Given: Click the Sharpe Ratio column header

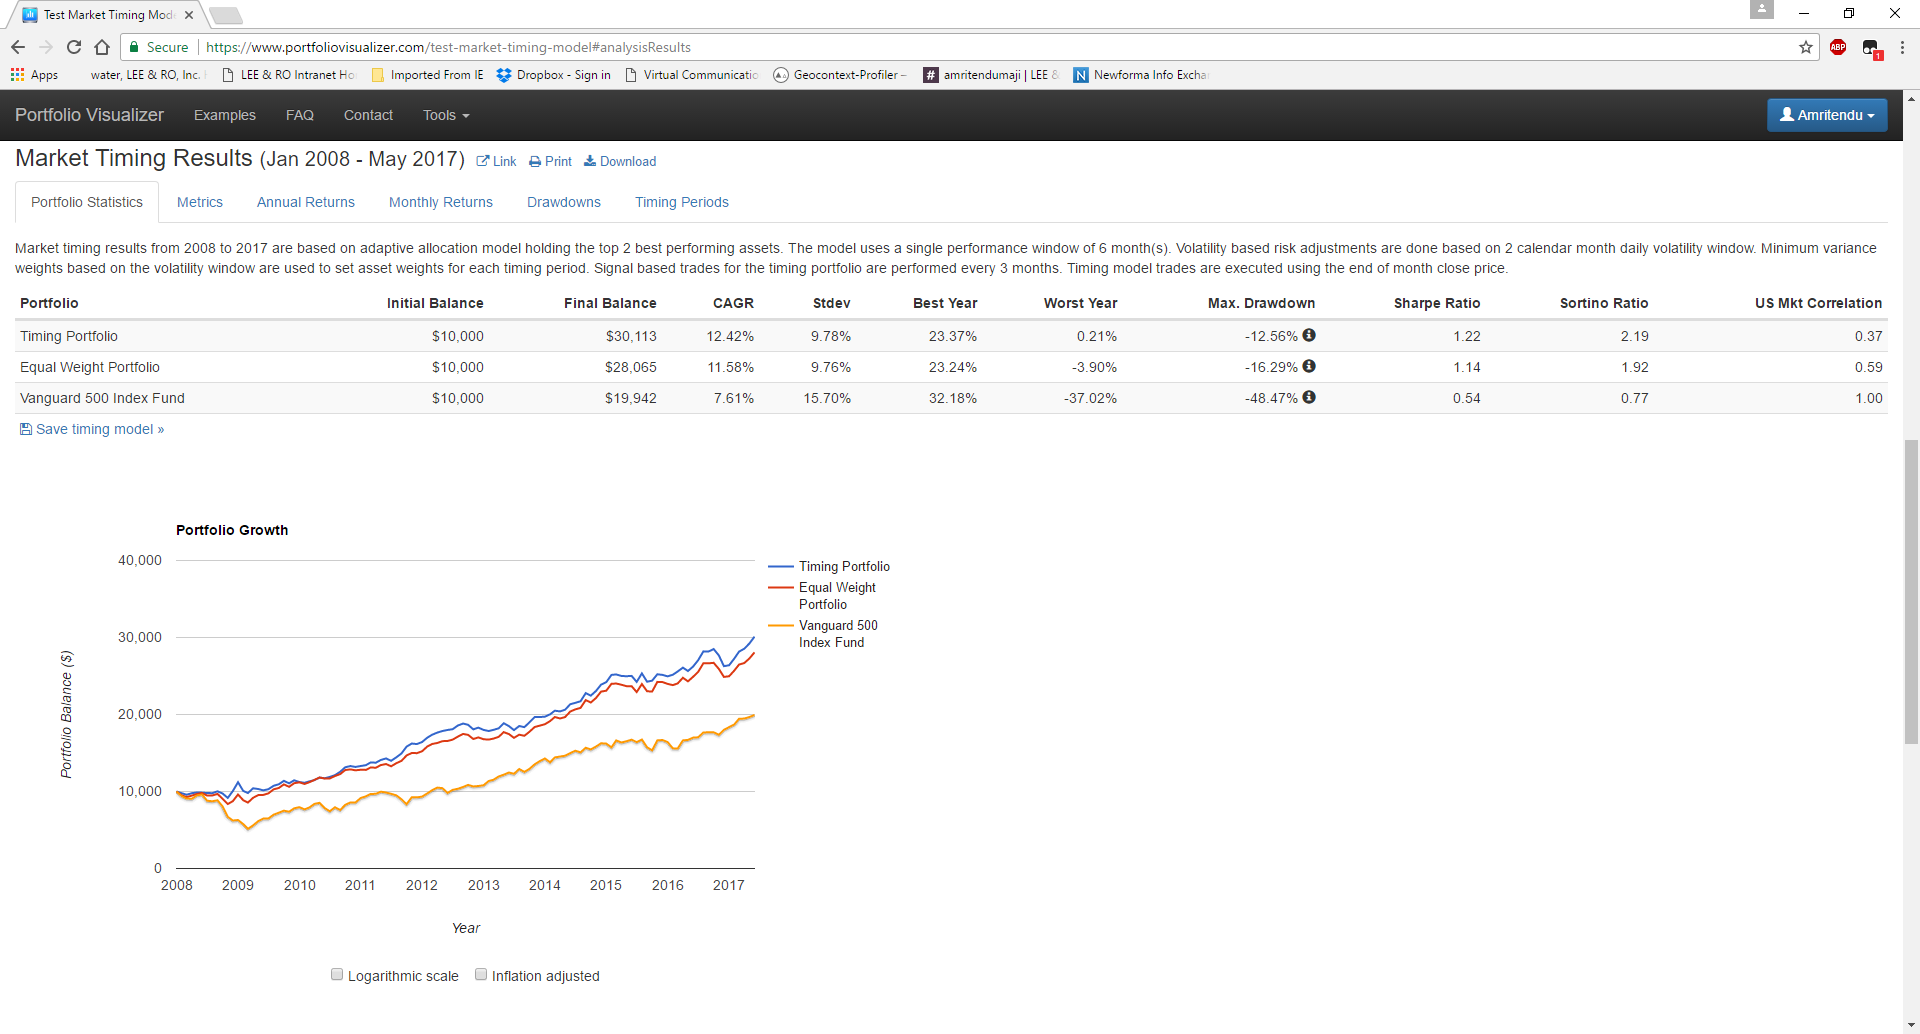Looking at the screenshot, I should click(1437, 303).
